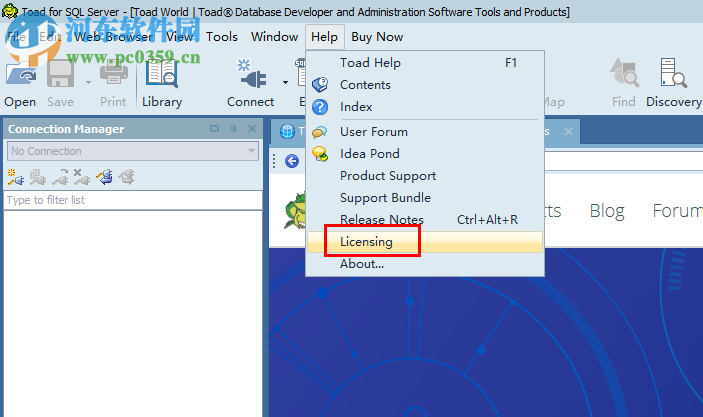Click the Blog link on the web page

607,211
